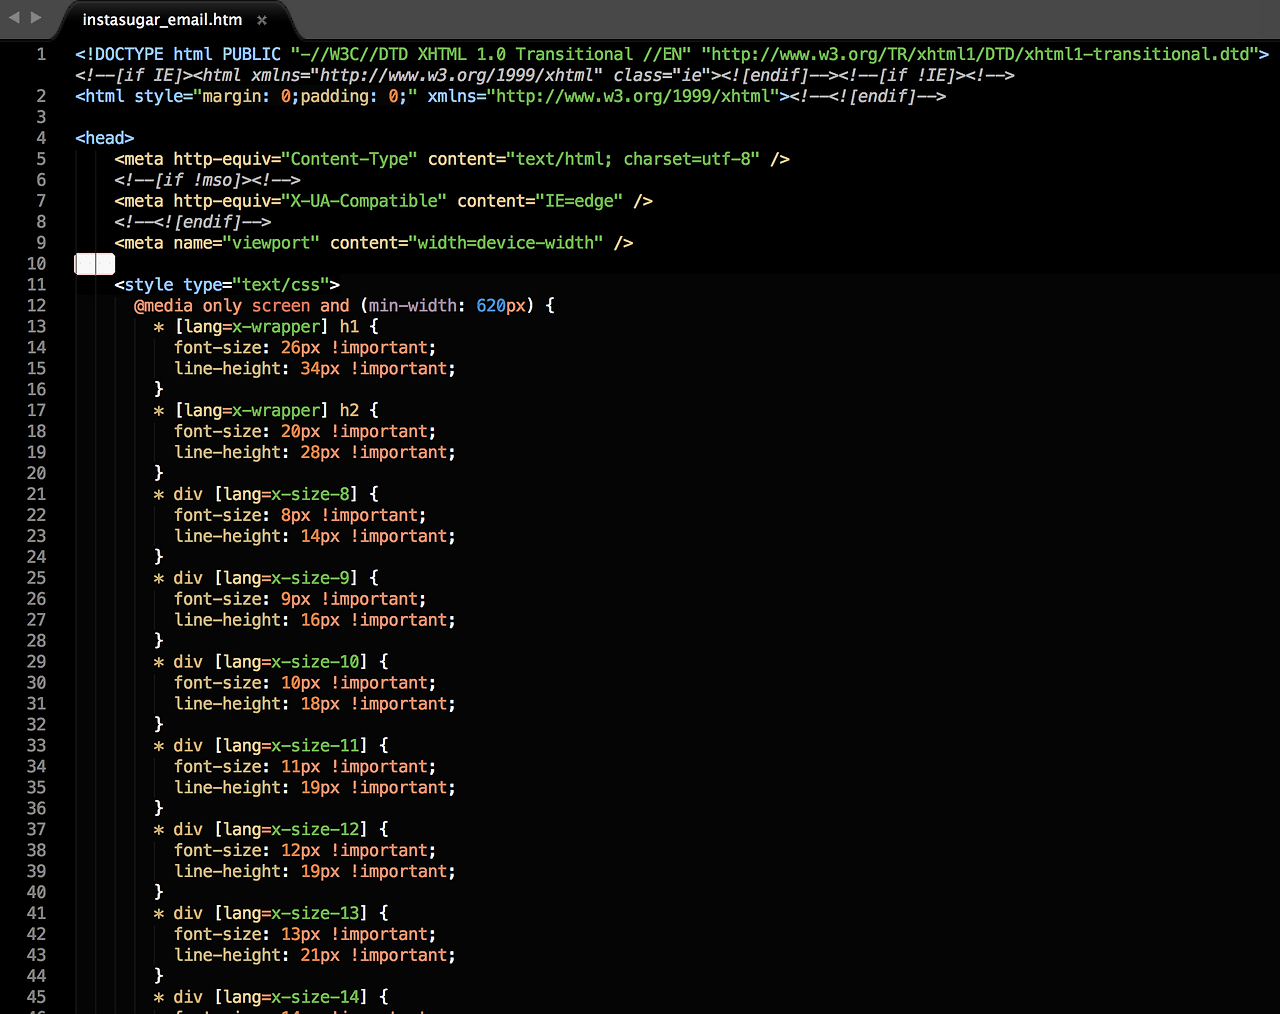This screenshot has height=1014, width=1280.
Task: Click the x-size-14 selector
Action: (270, 998)
